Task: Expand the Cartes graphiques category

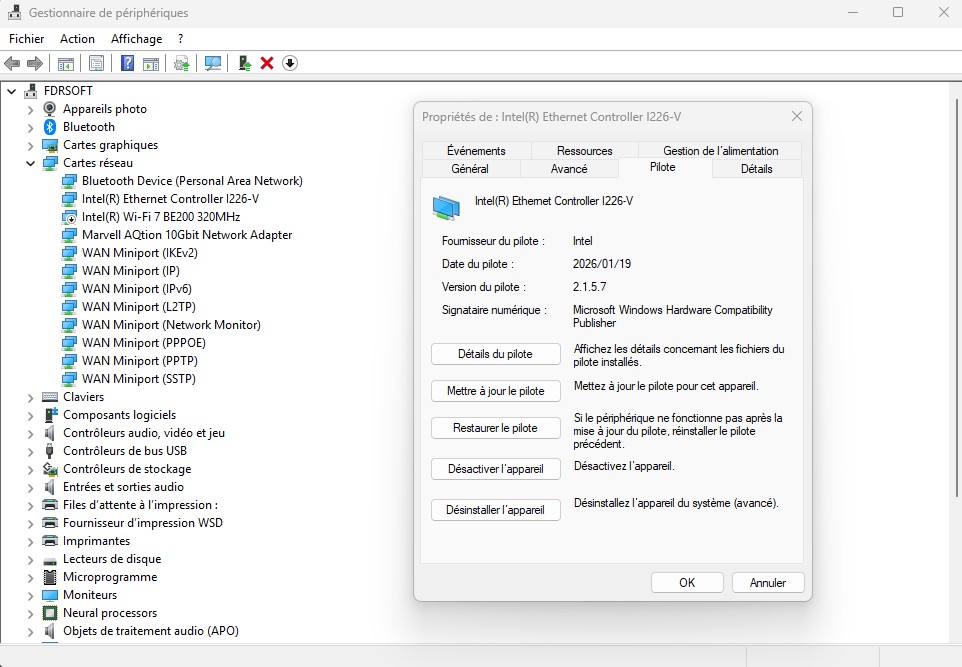Action: tap(30, 145)
